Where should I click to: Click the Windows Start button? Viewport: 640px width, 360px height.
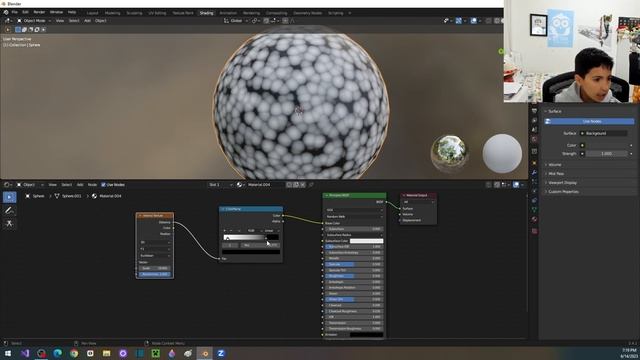[8, 353]
